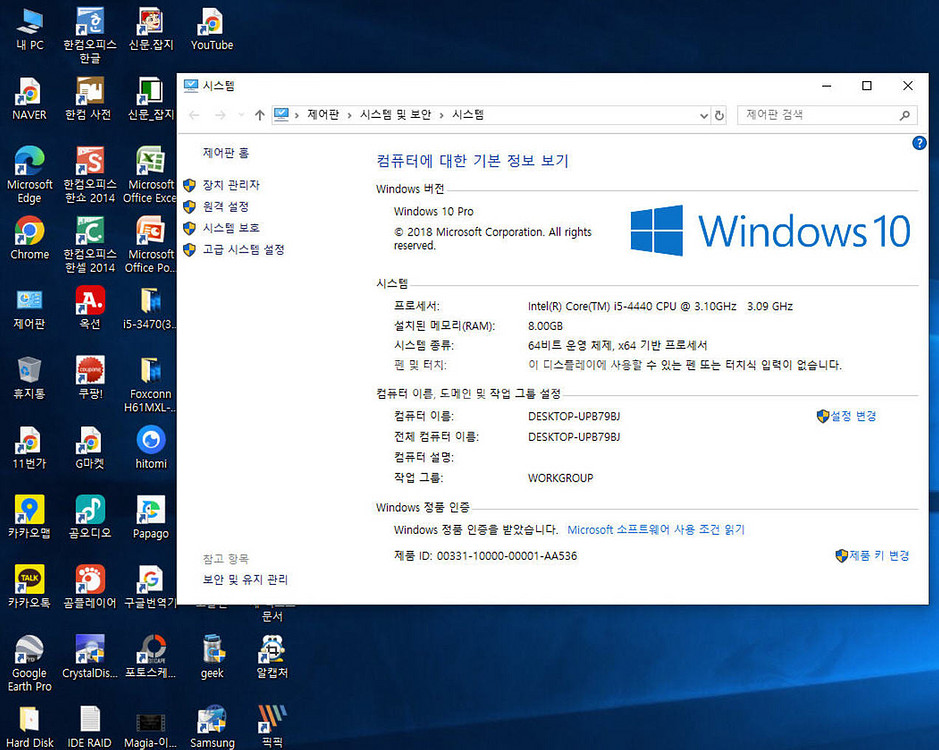Expand the chevron after 시스템 및 보안 breadcrumb
The image size is (939, 750).
[x=441, y=115]
